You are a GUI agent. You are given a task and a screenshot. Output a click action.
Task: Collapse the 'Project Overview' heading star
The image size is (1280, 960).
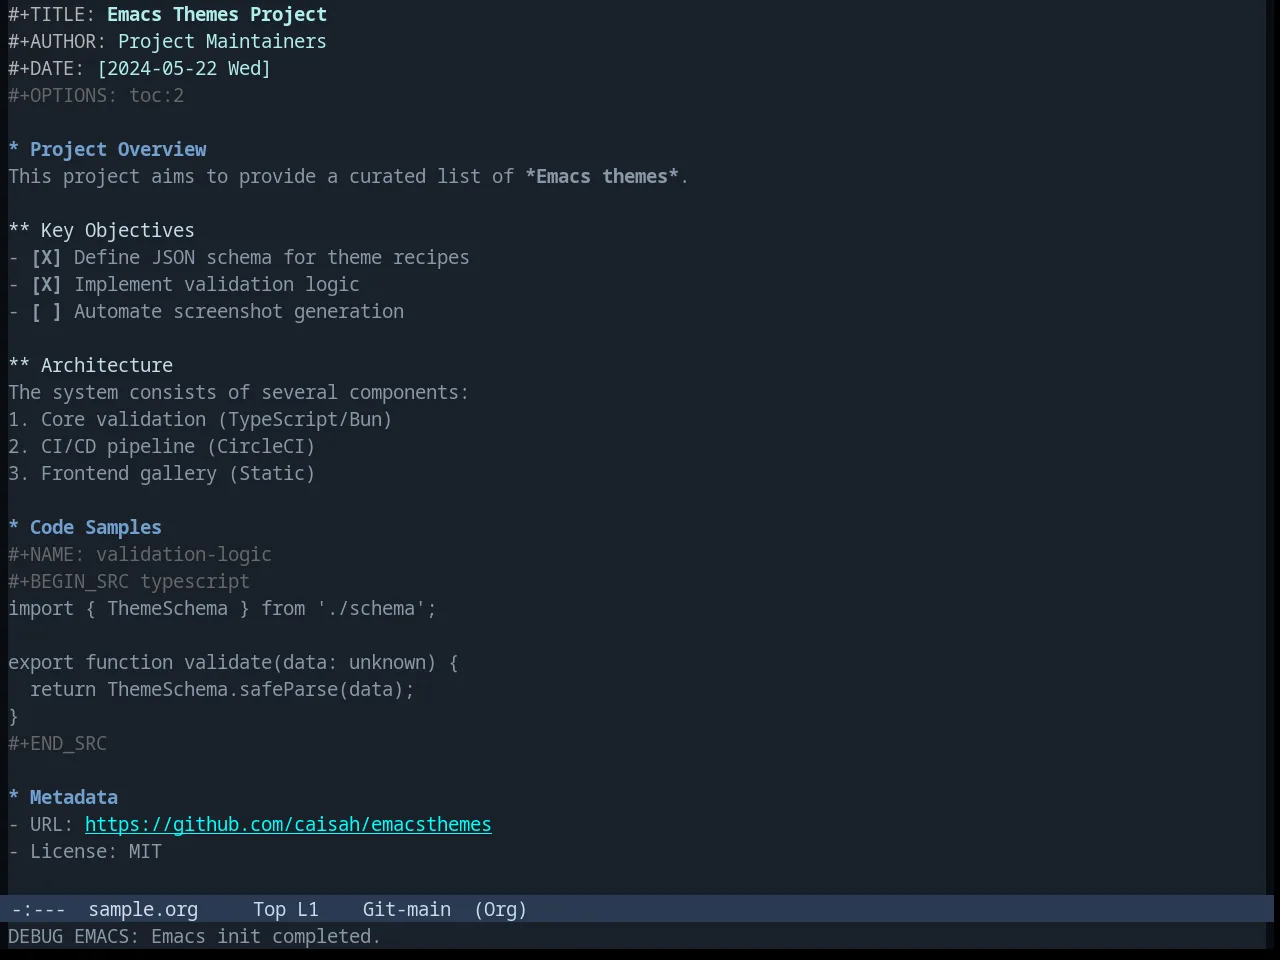point(14,150)
